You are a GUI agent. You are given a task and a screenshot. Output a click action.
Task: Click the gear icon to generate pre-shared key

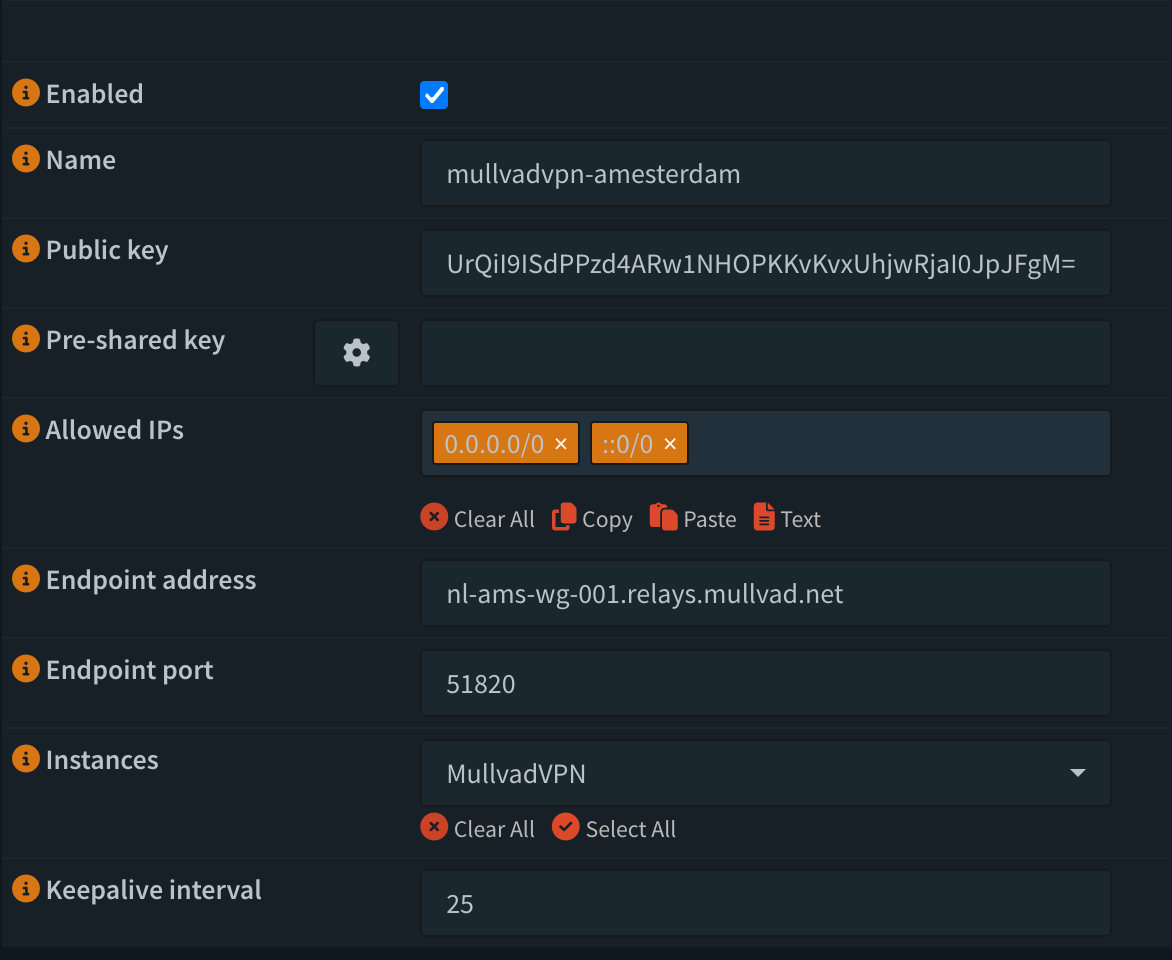tap(356, 353)
